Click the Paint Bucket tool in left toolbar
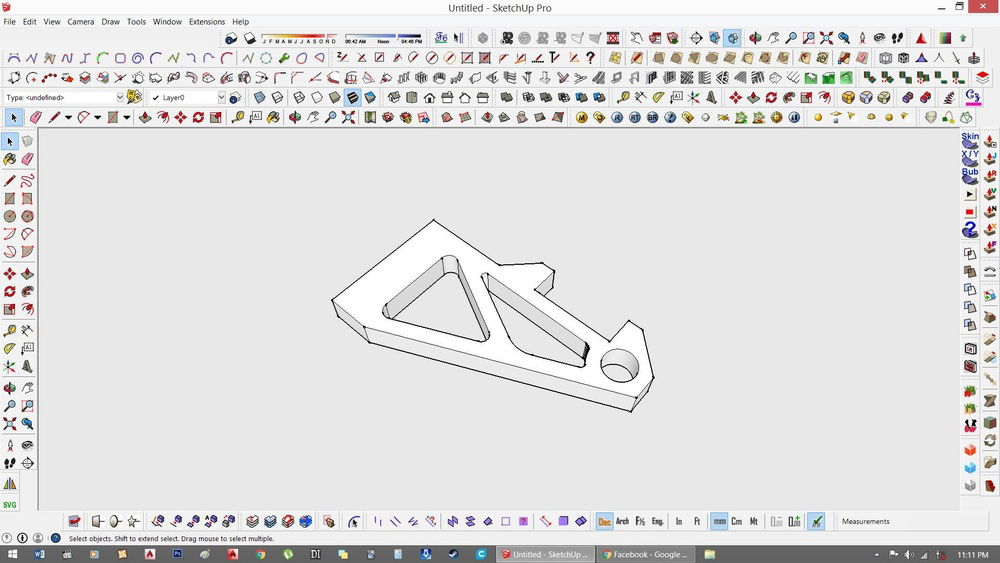 (10, 159)
